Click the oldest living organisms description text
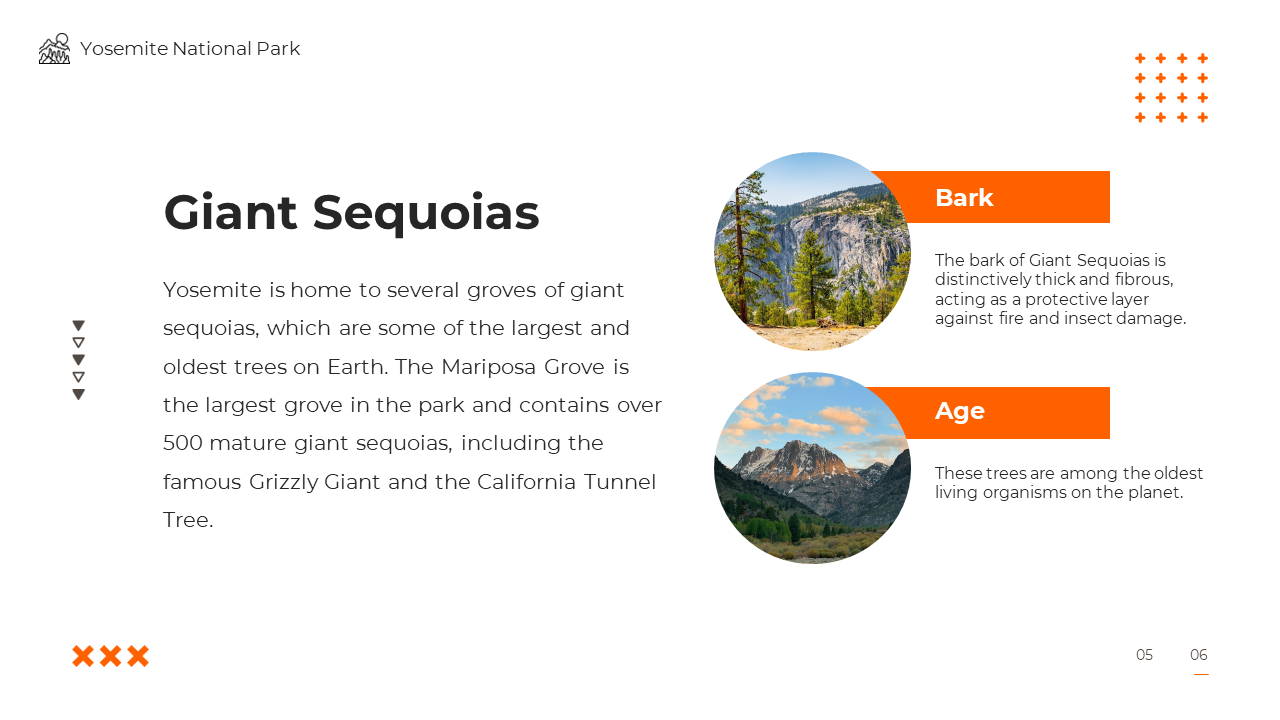 pyautogui.click(x=1069, y=483)
